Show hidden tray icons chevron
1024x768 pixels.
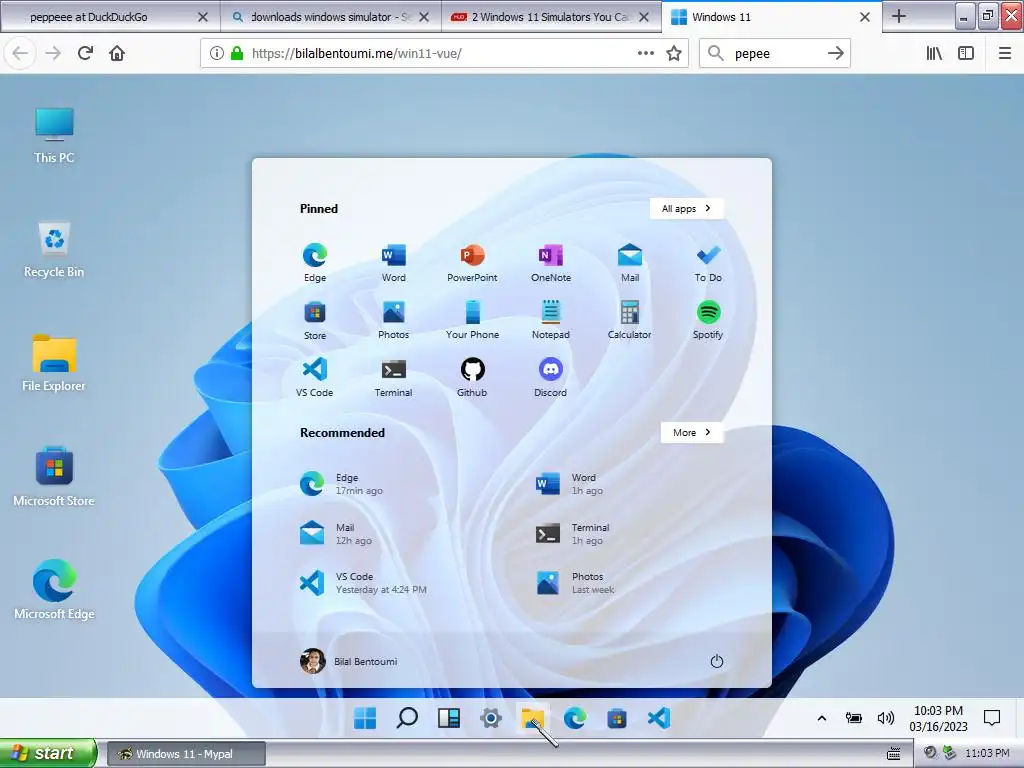tap(822, 718)
